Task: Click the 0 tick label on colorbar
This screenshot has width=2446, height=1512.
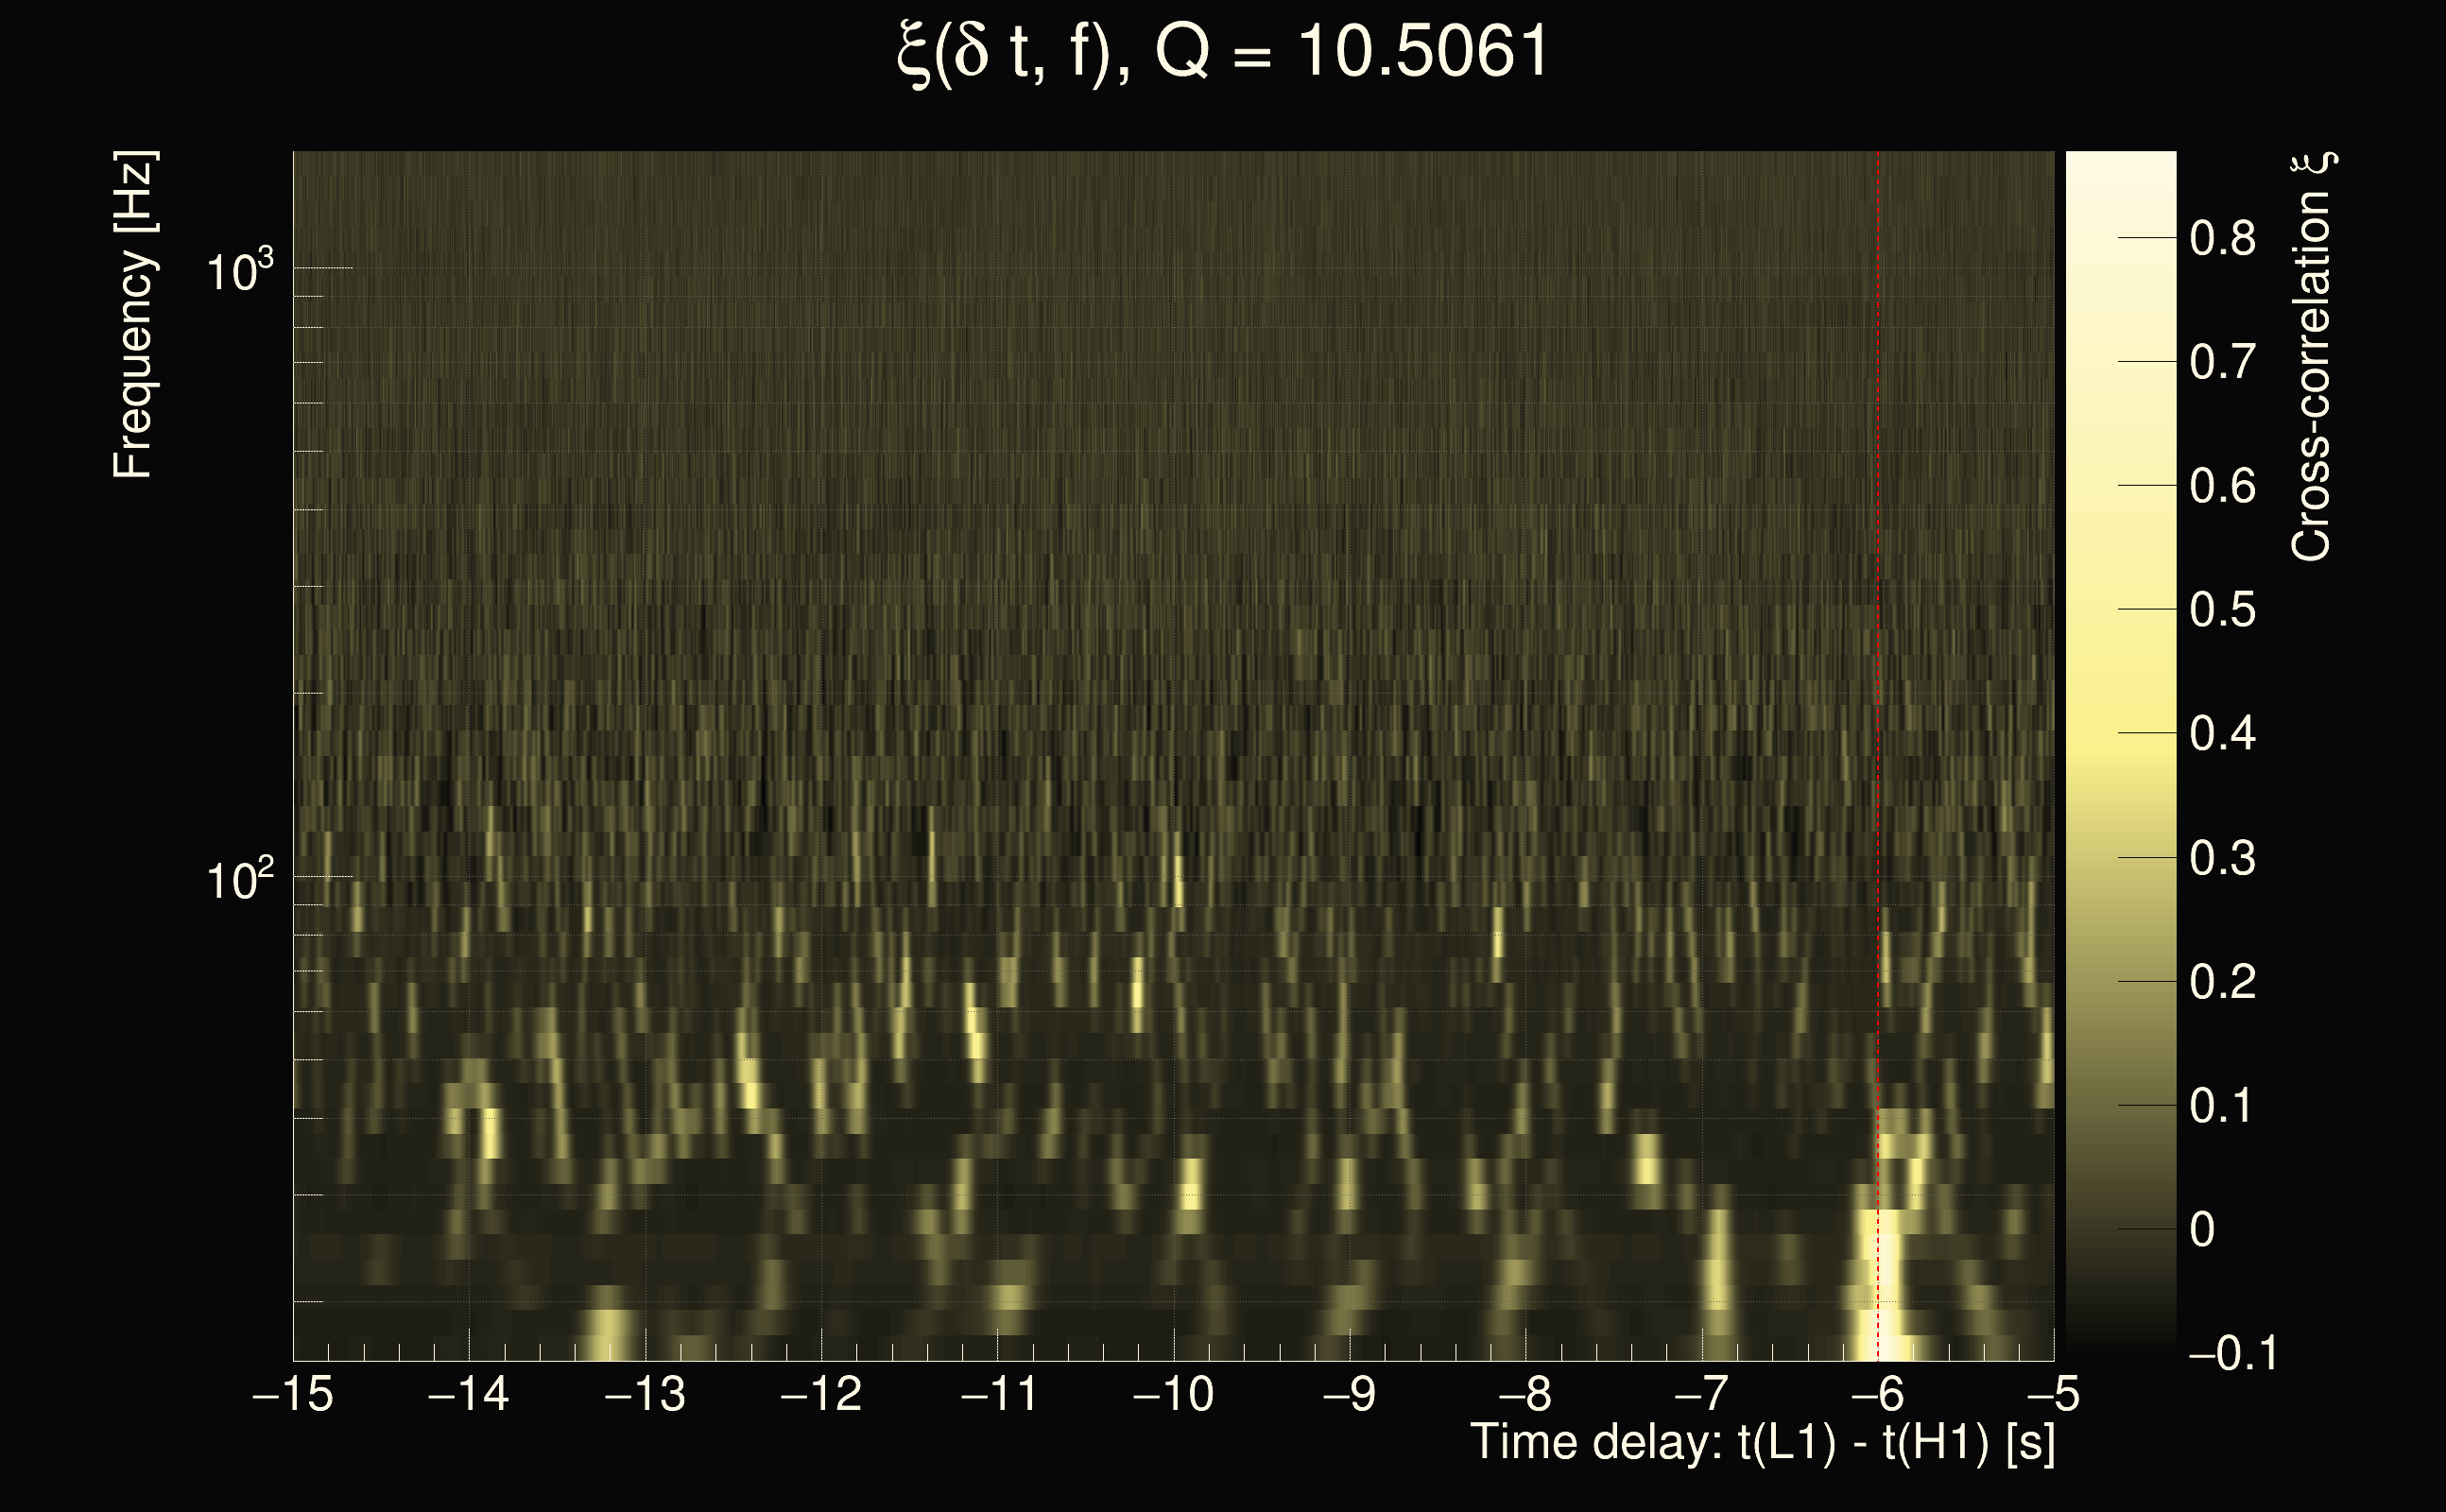Action: click(2202, 1230)
